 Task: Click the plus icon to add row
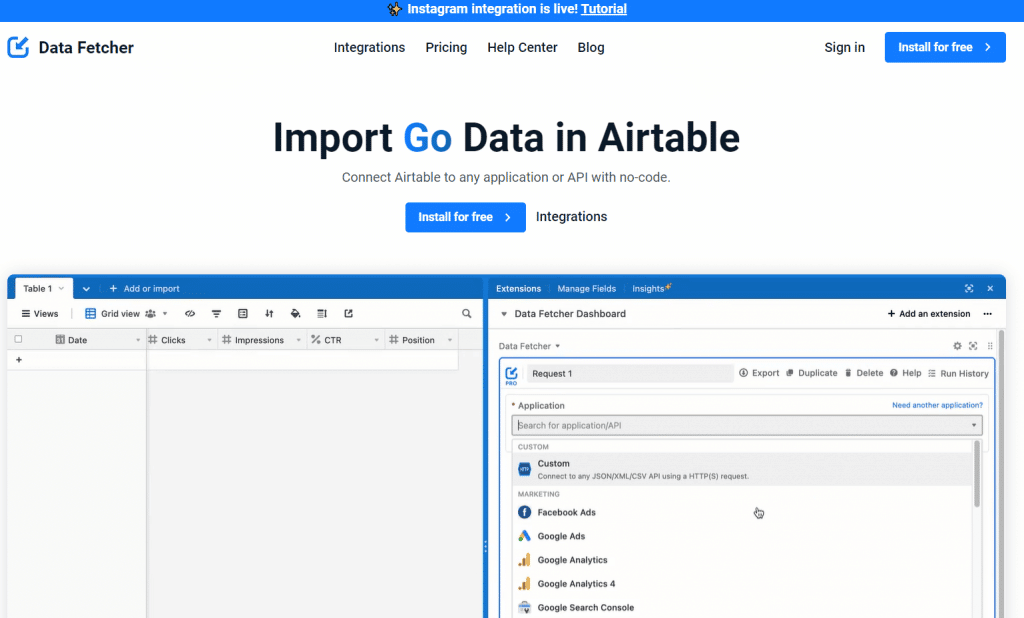click(19, 360)
